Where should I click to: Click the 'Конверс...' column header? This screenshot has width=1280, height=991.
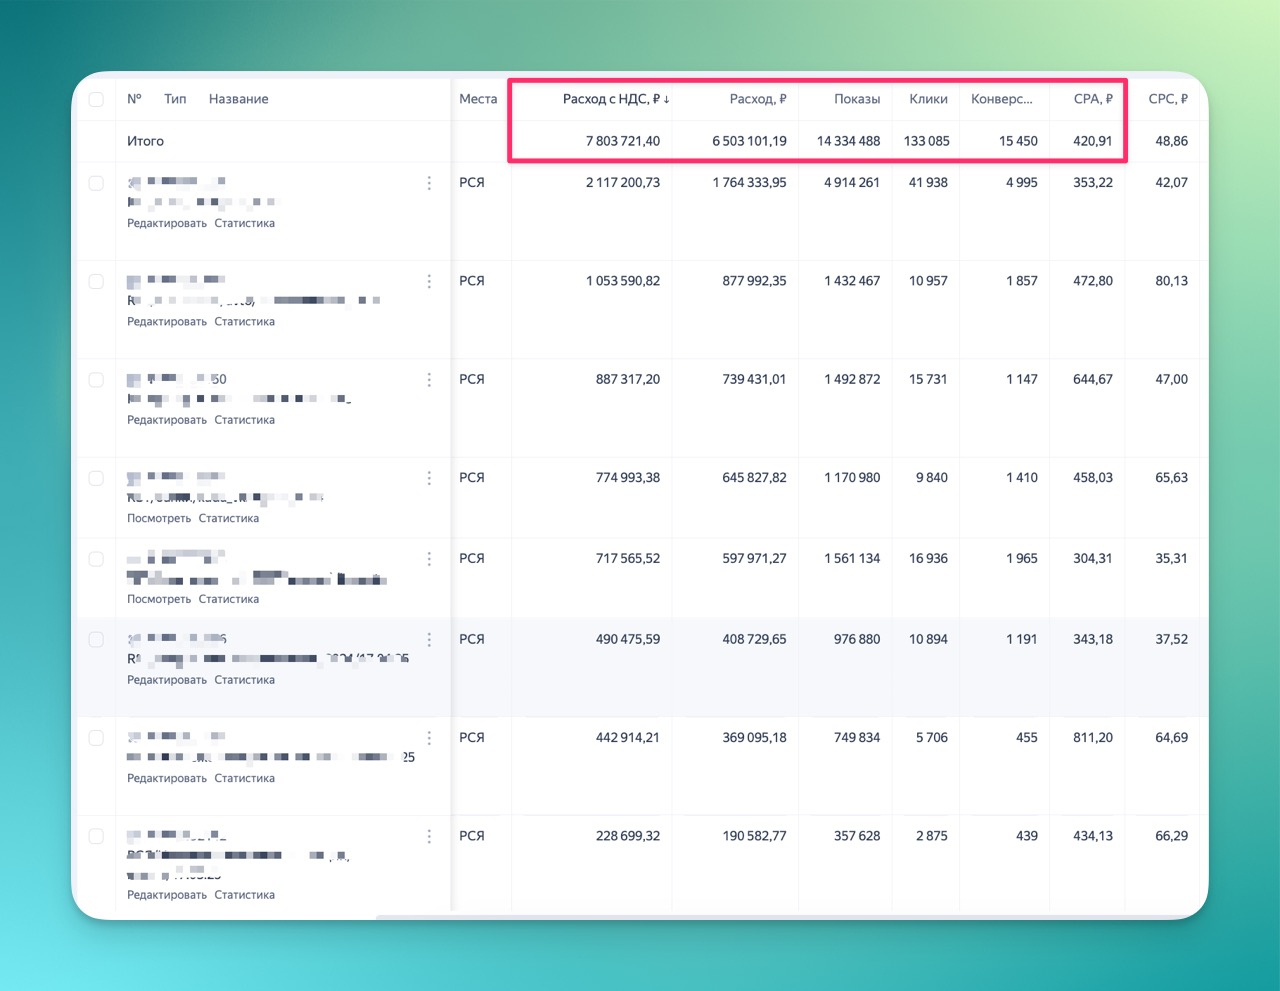tap(1001, 99)
